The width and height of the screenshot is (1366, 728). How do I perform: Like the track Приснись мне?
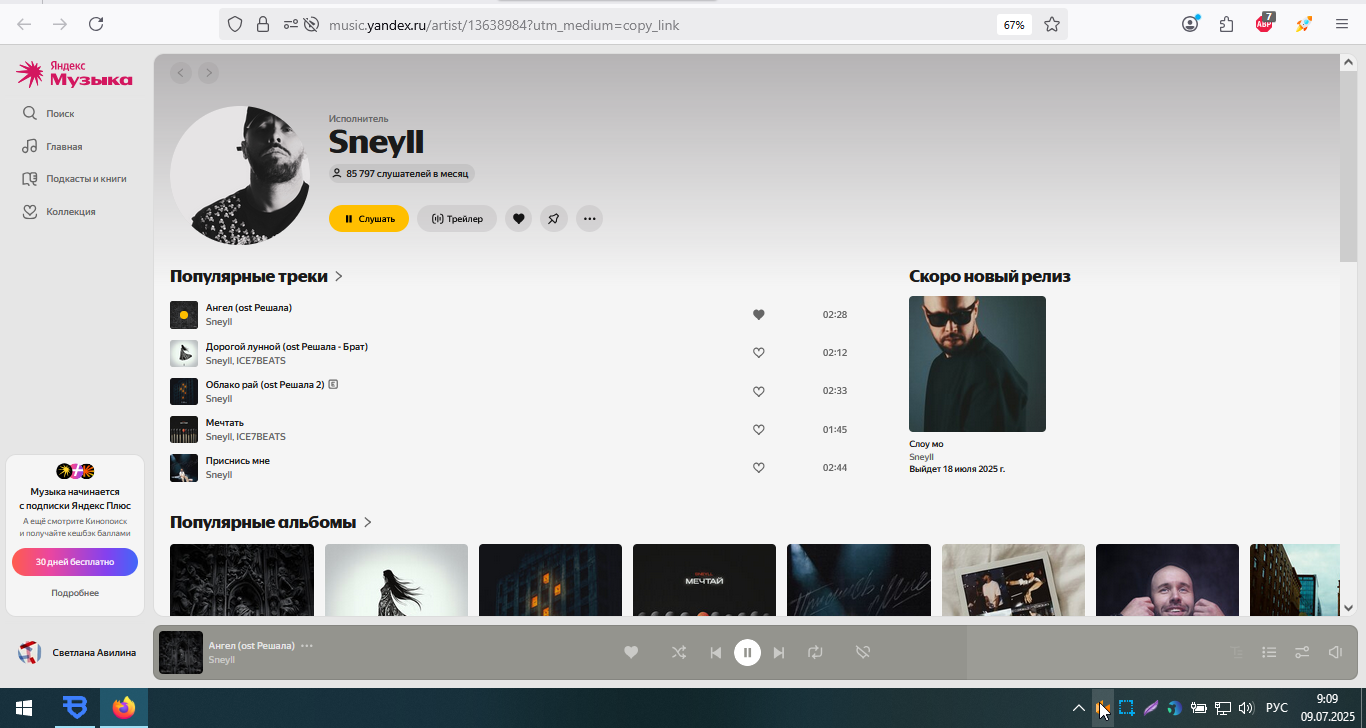[758, 468]
